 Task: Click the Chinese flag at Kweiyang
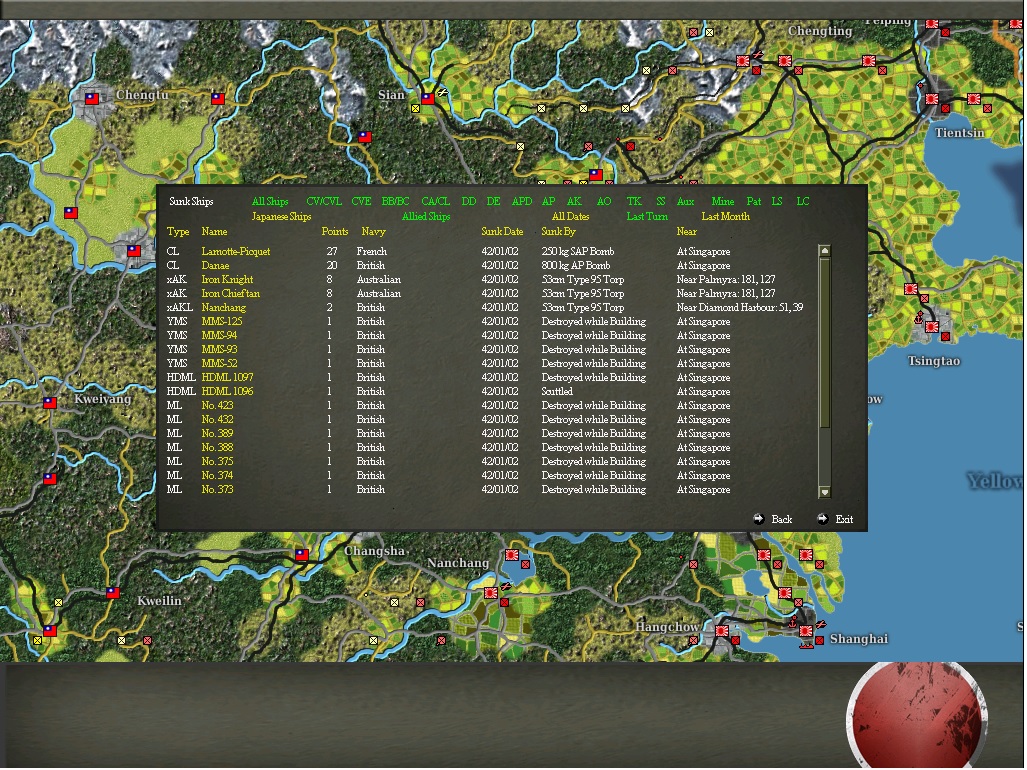(x=50, y=403)
